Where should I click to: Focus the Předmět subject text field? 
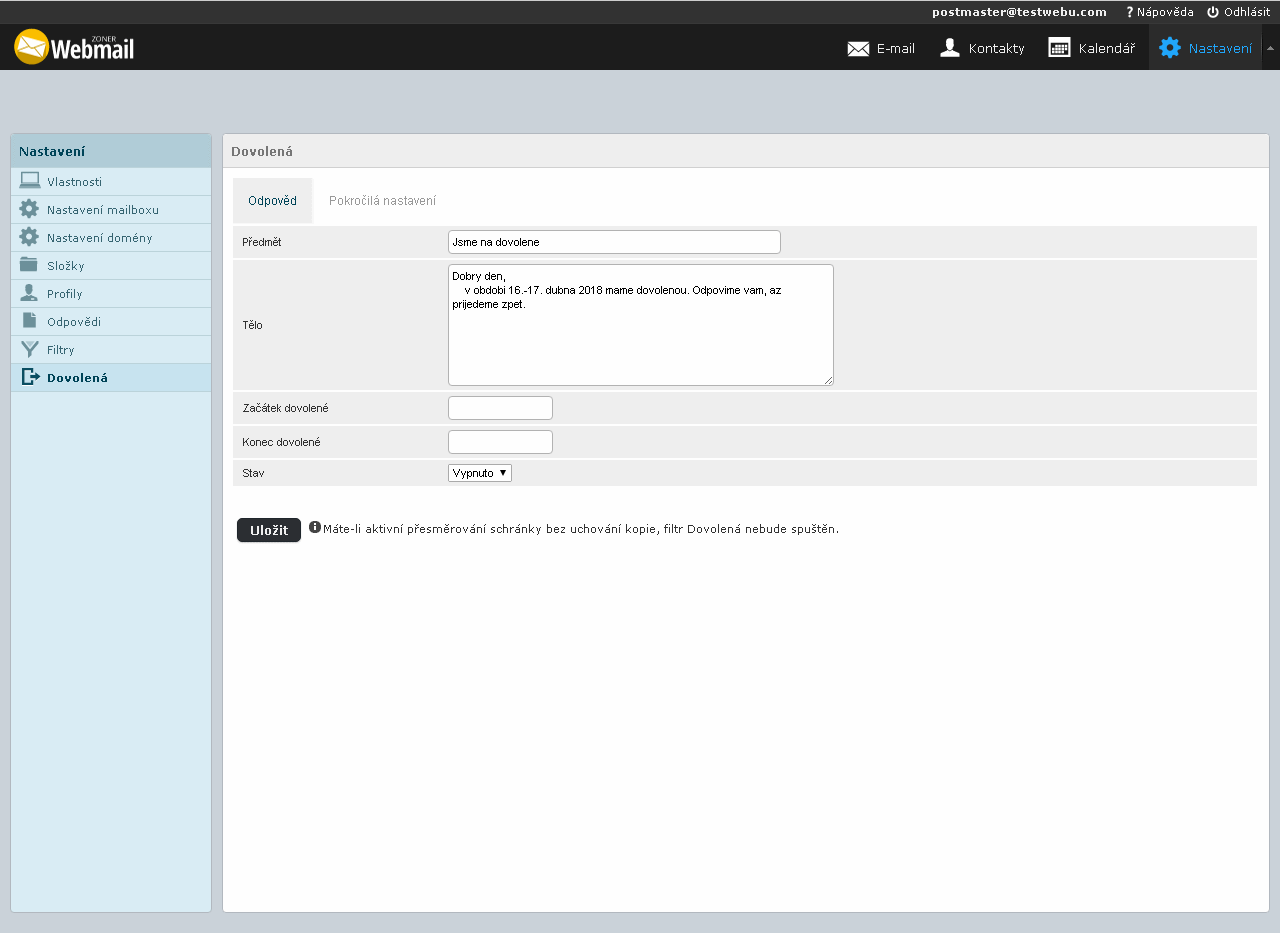pyautogui.click(x=614, y=242)
